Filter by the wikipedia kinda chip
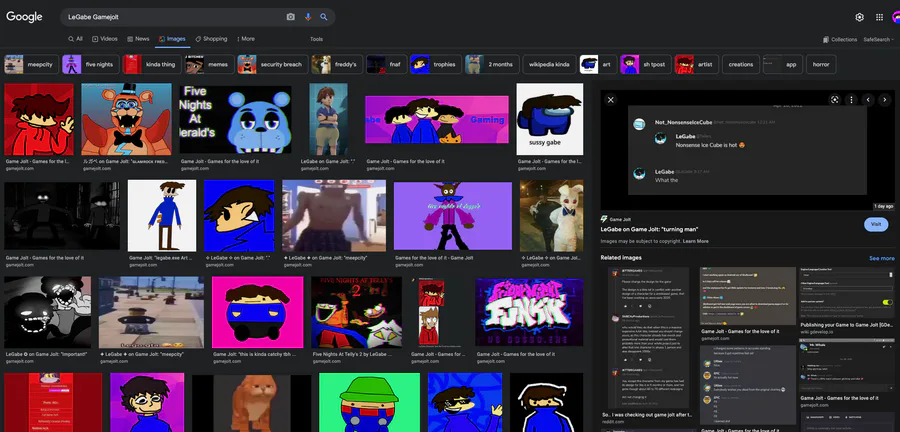Screen dimensions: 900x432 point(549,64)
